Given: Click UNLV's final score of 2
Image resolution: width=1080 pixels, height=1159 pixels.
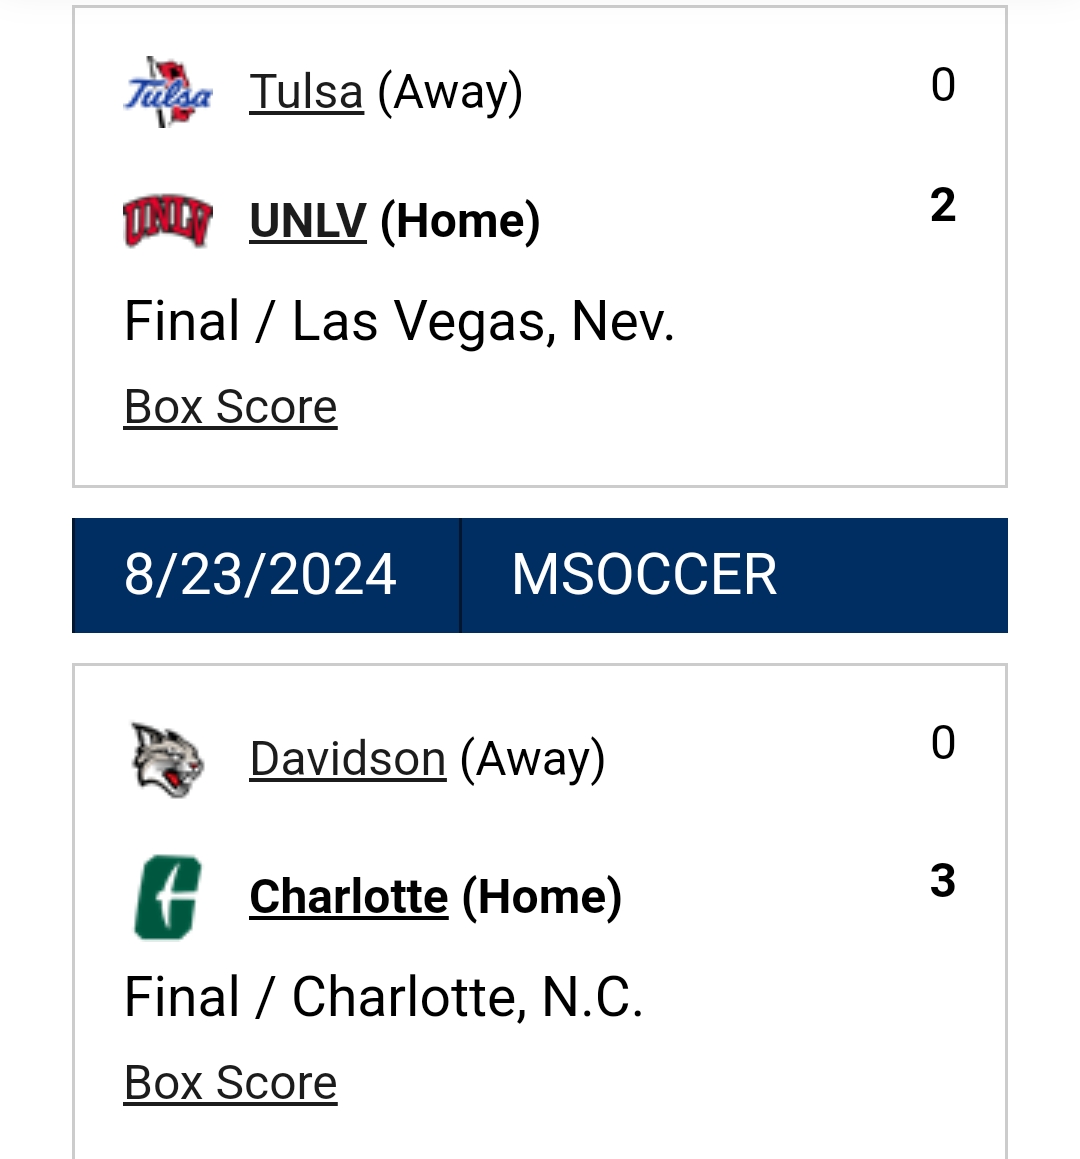Looking at the screenshot, I should [942, 206].
